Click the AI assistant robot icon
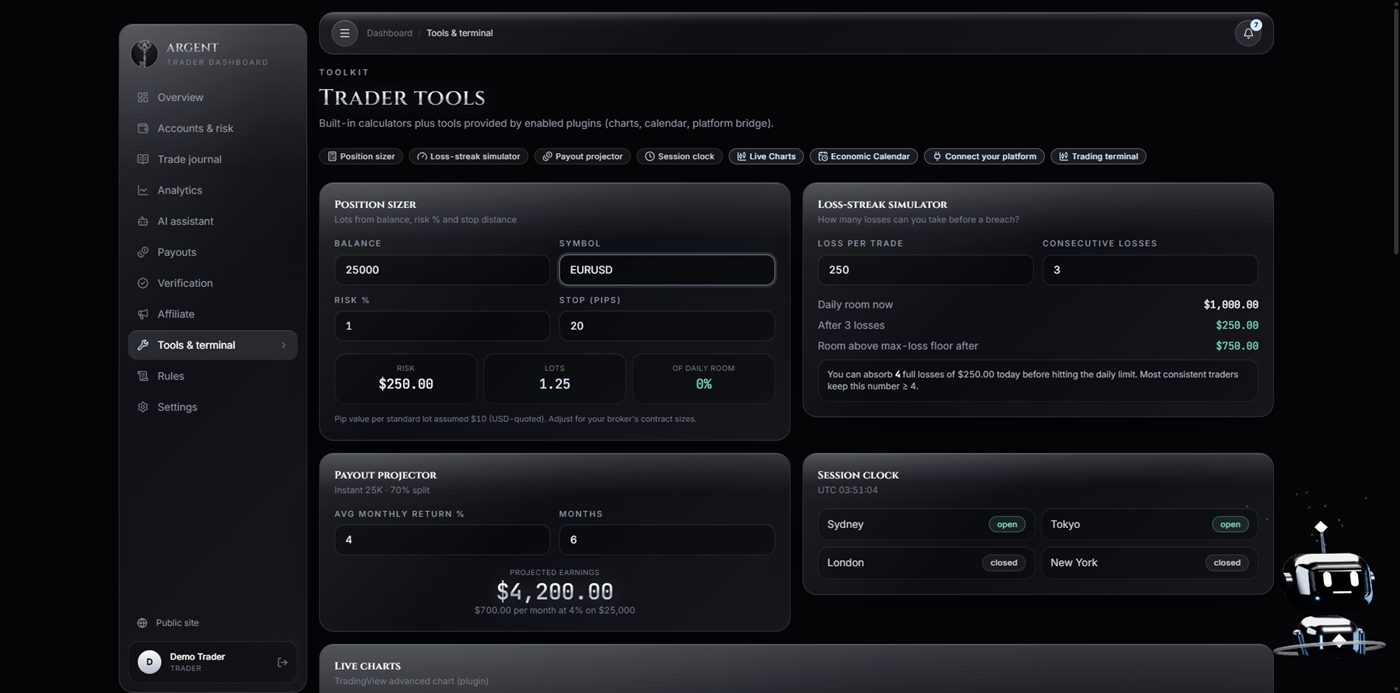The height and width of the screenshot is (693, 1400). (143, 221)
